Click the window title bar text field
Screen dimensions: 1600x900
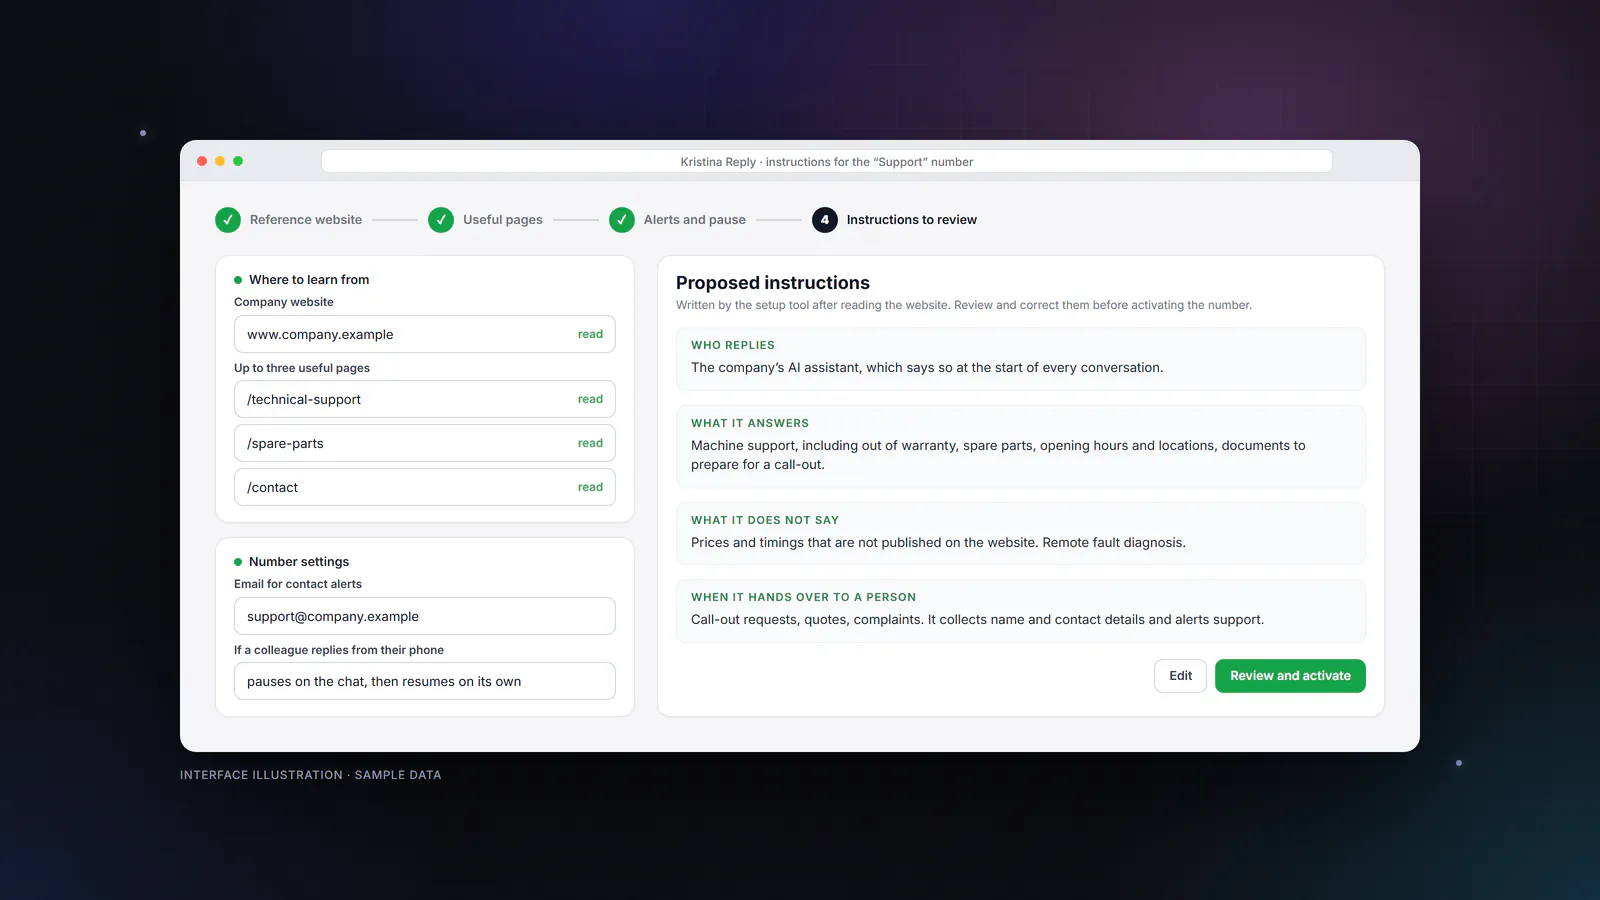827,162
